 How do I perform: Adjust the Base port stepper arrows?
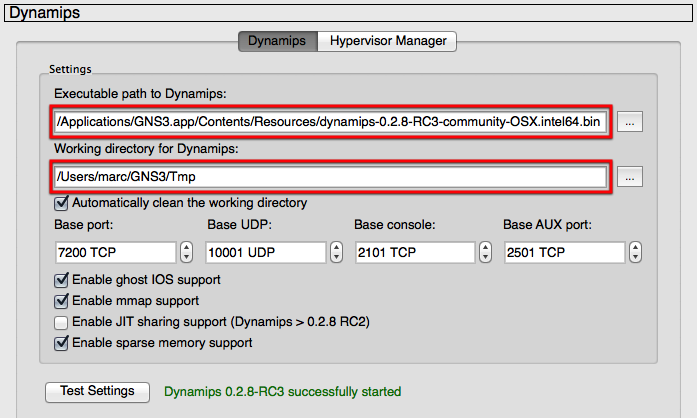point(186,252)
